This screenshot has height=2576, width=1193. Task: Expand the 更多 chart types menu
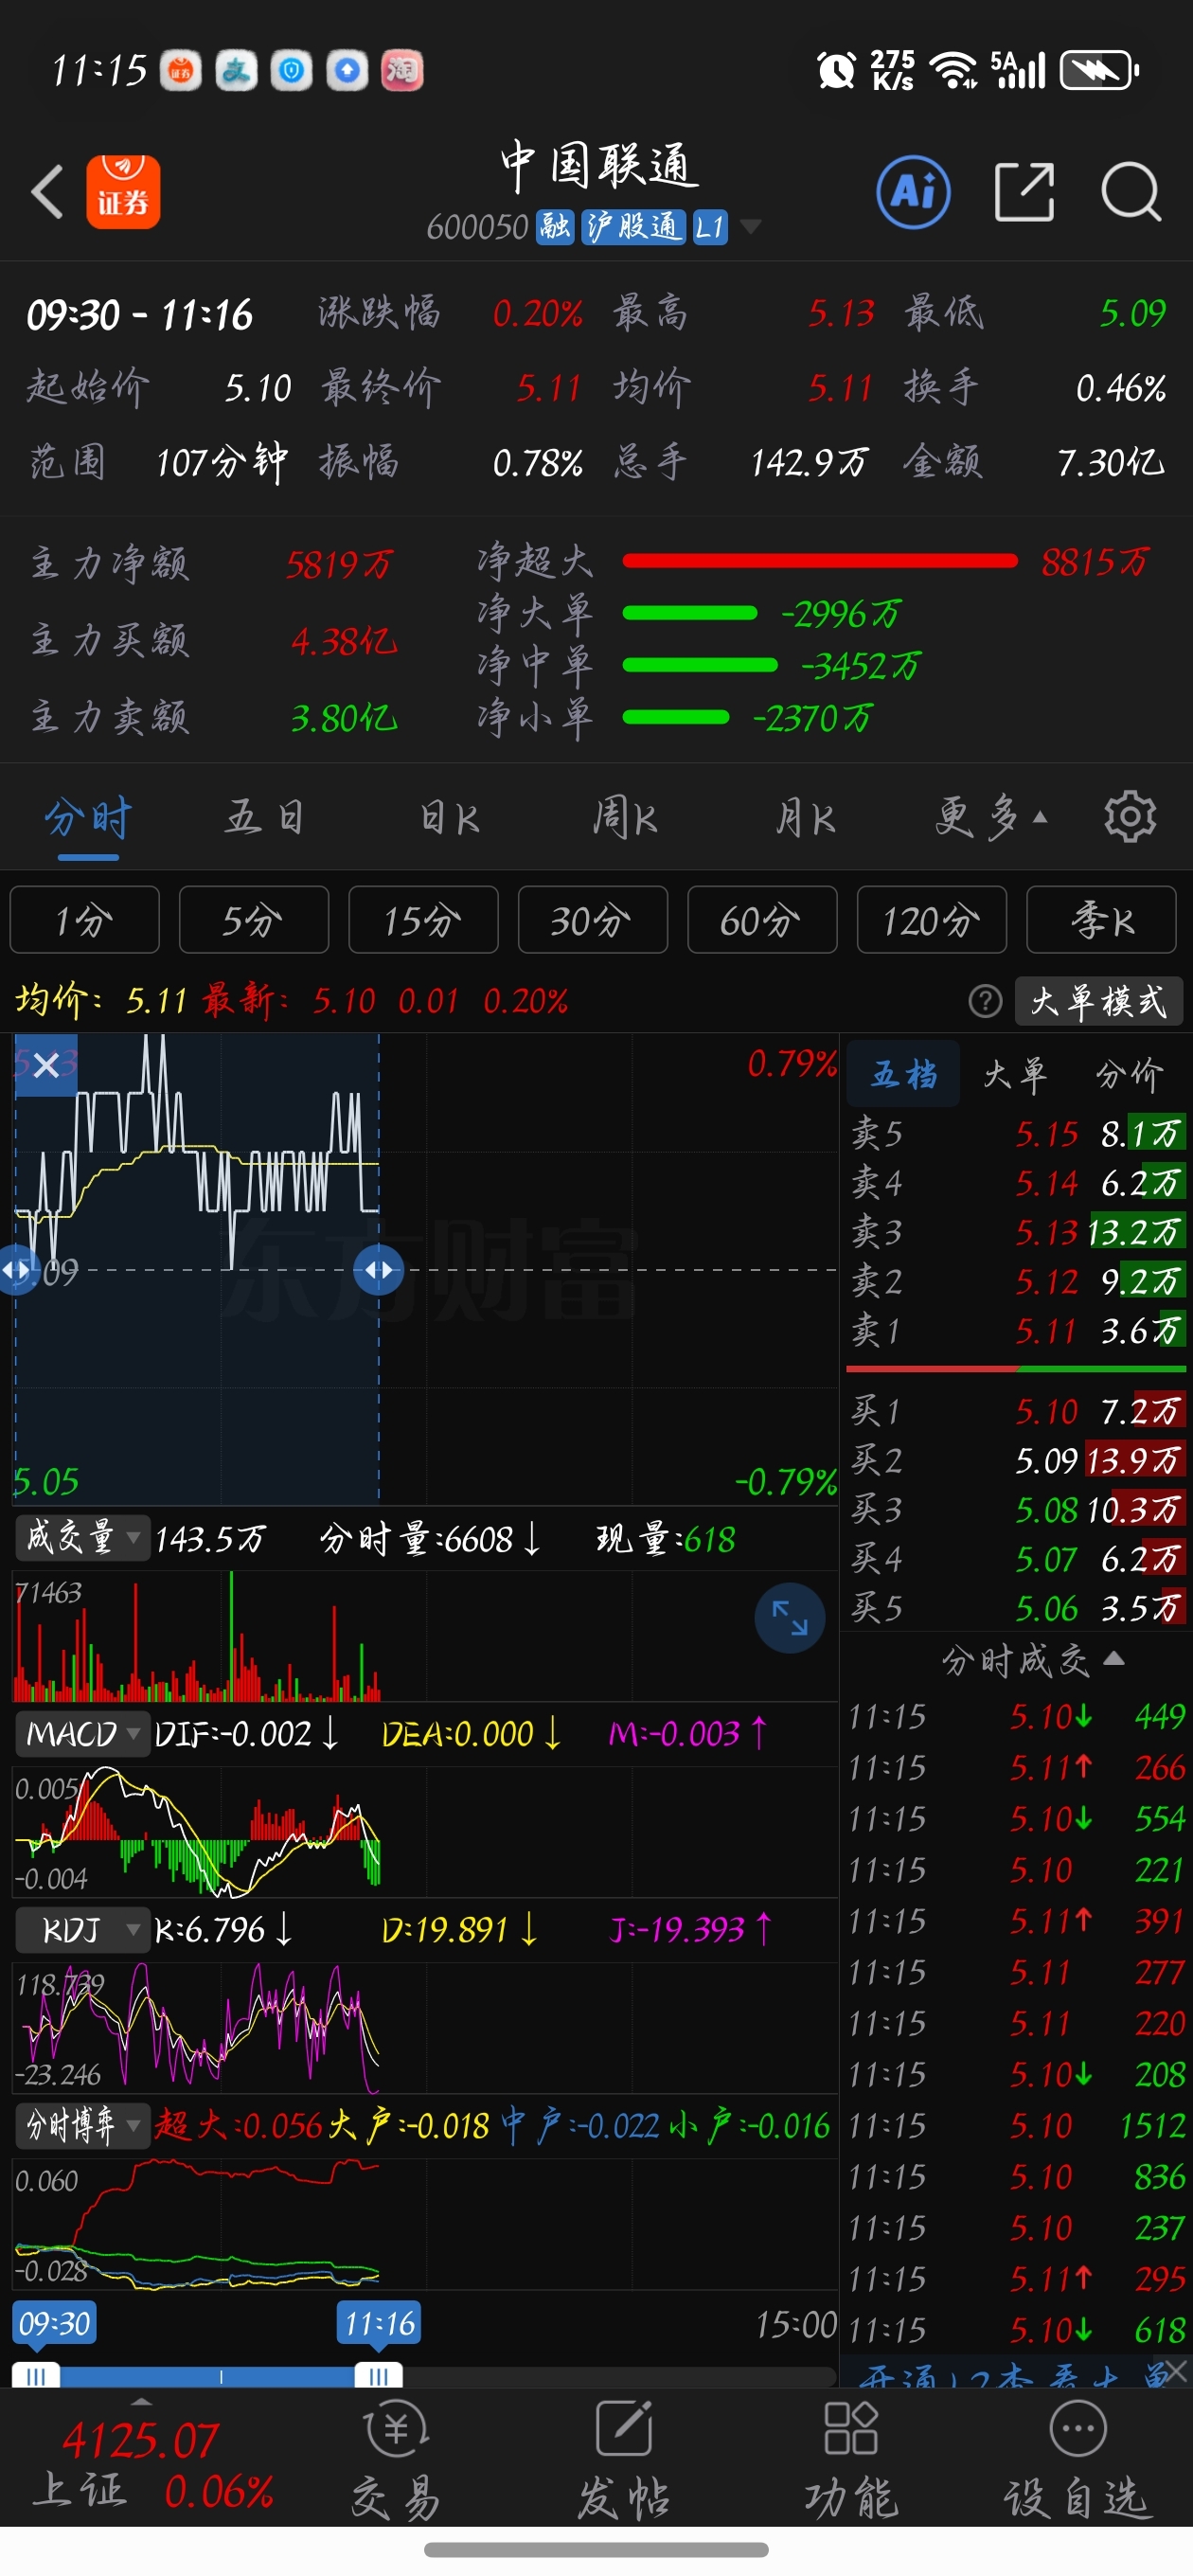991,817
